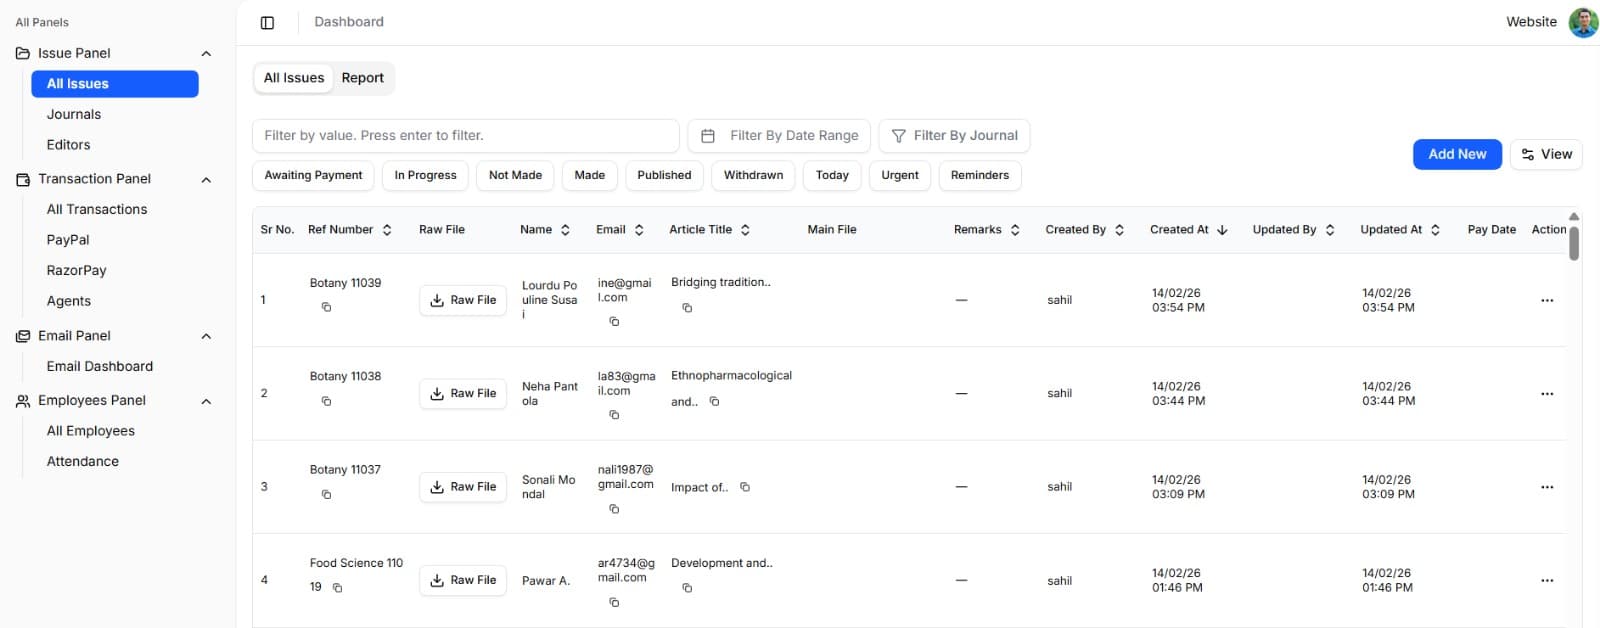Open the View column options
This screenshot has height=628, width=1600.
click(1546, 154)
